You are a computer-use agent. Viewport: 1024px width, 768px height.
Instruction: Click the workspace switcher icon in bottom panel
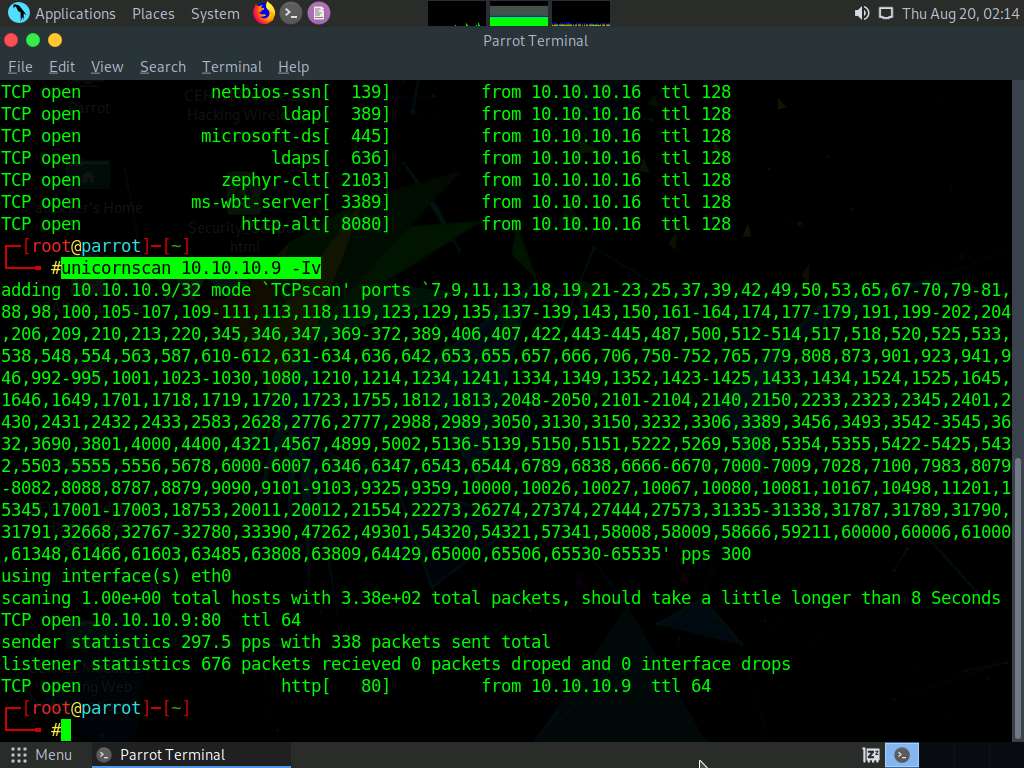pyautogui.click(x=871, y=755)
